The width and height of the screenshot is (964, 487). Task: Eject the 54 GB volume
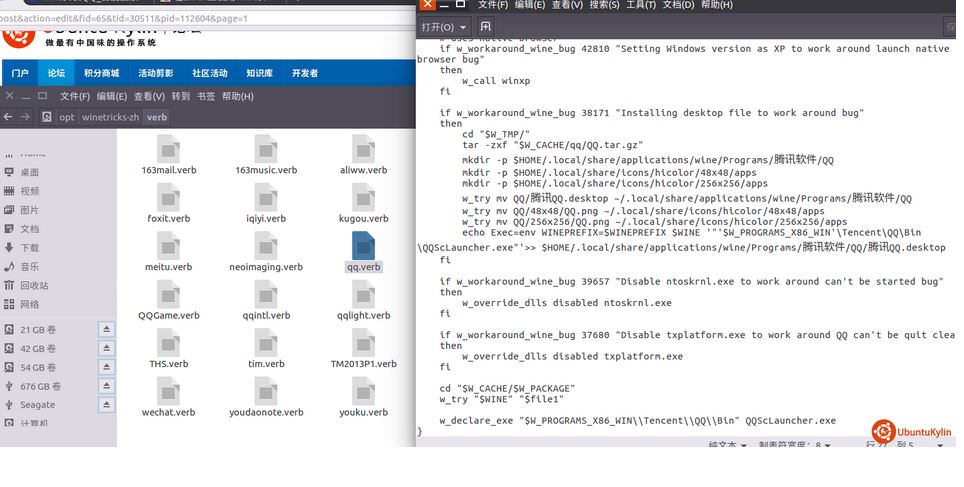106,367
